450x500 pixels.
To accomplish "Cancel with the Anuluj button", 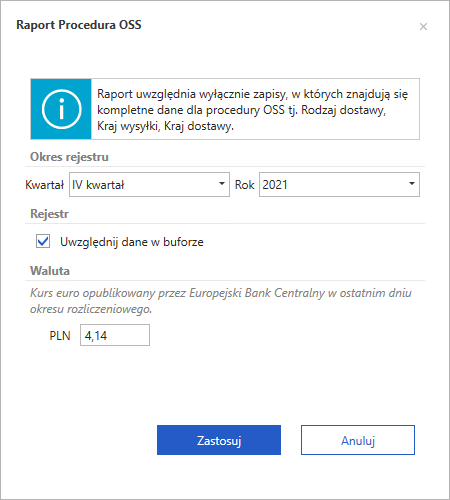I will pyautogui.click(x=358, y=440).
